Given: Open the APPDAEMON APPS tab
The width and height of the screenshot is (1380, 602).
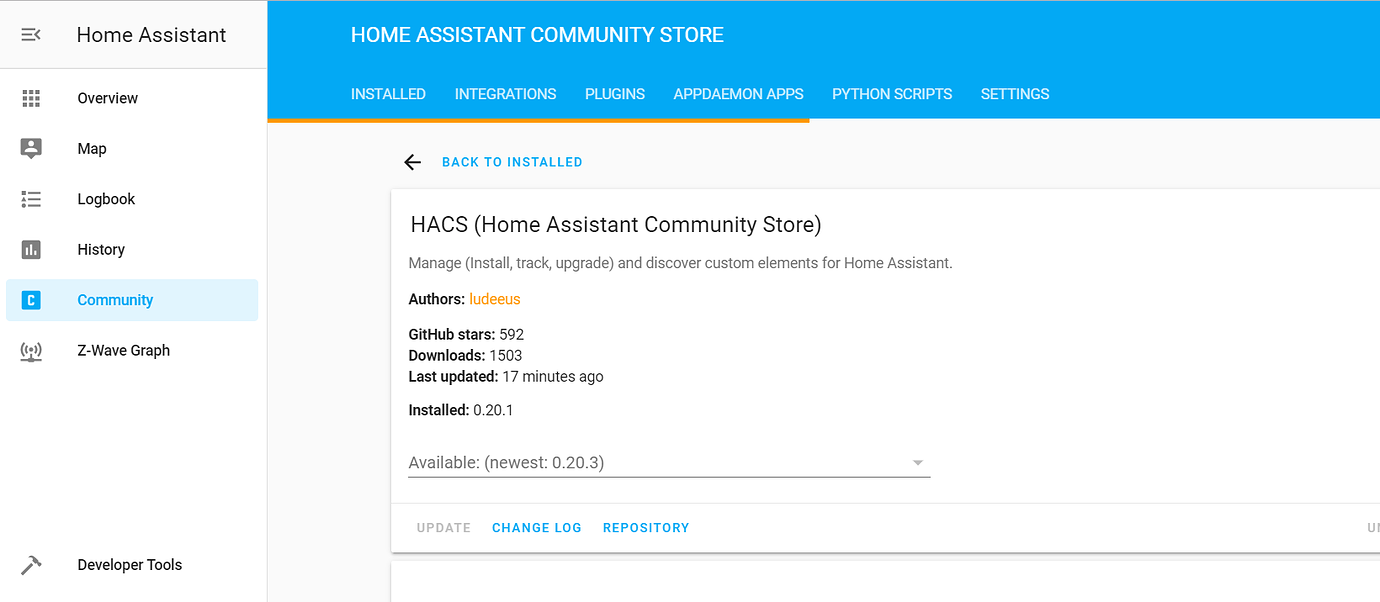Looking at the screenshot, I should point(738,93).
